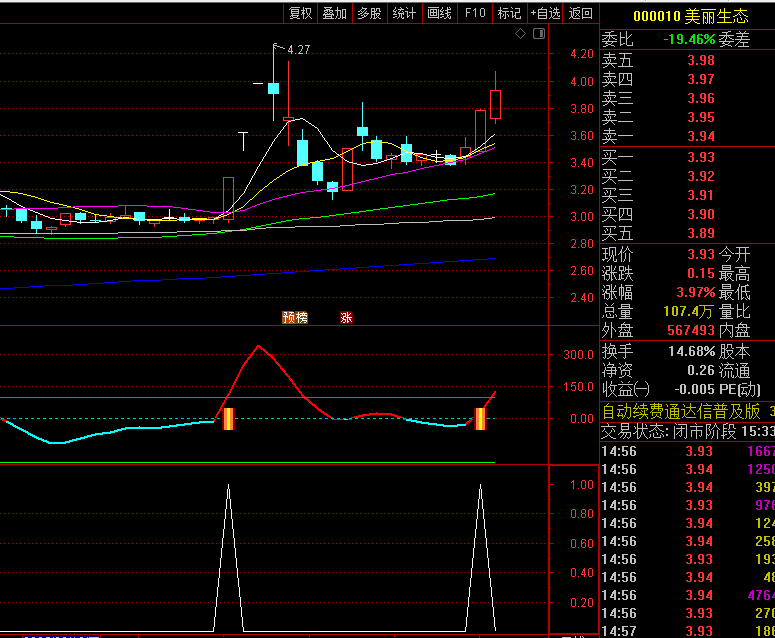Click 卖二 price 3.95
Screen dimensions: 775x638
tap(701, 117)
